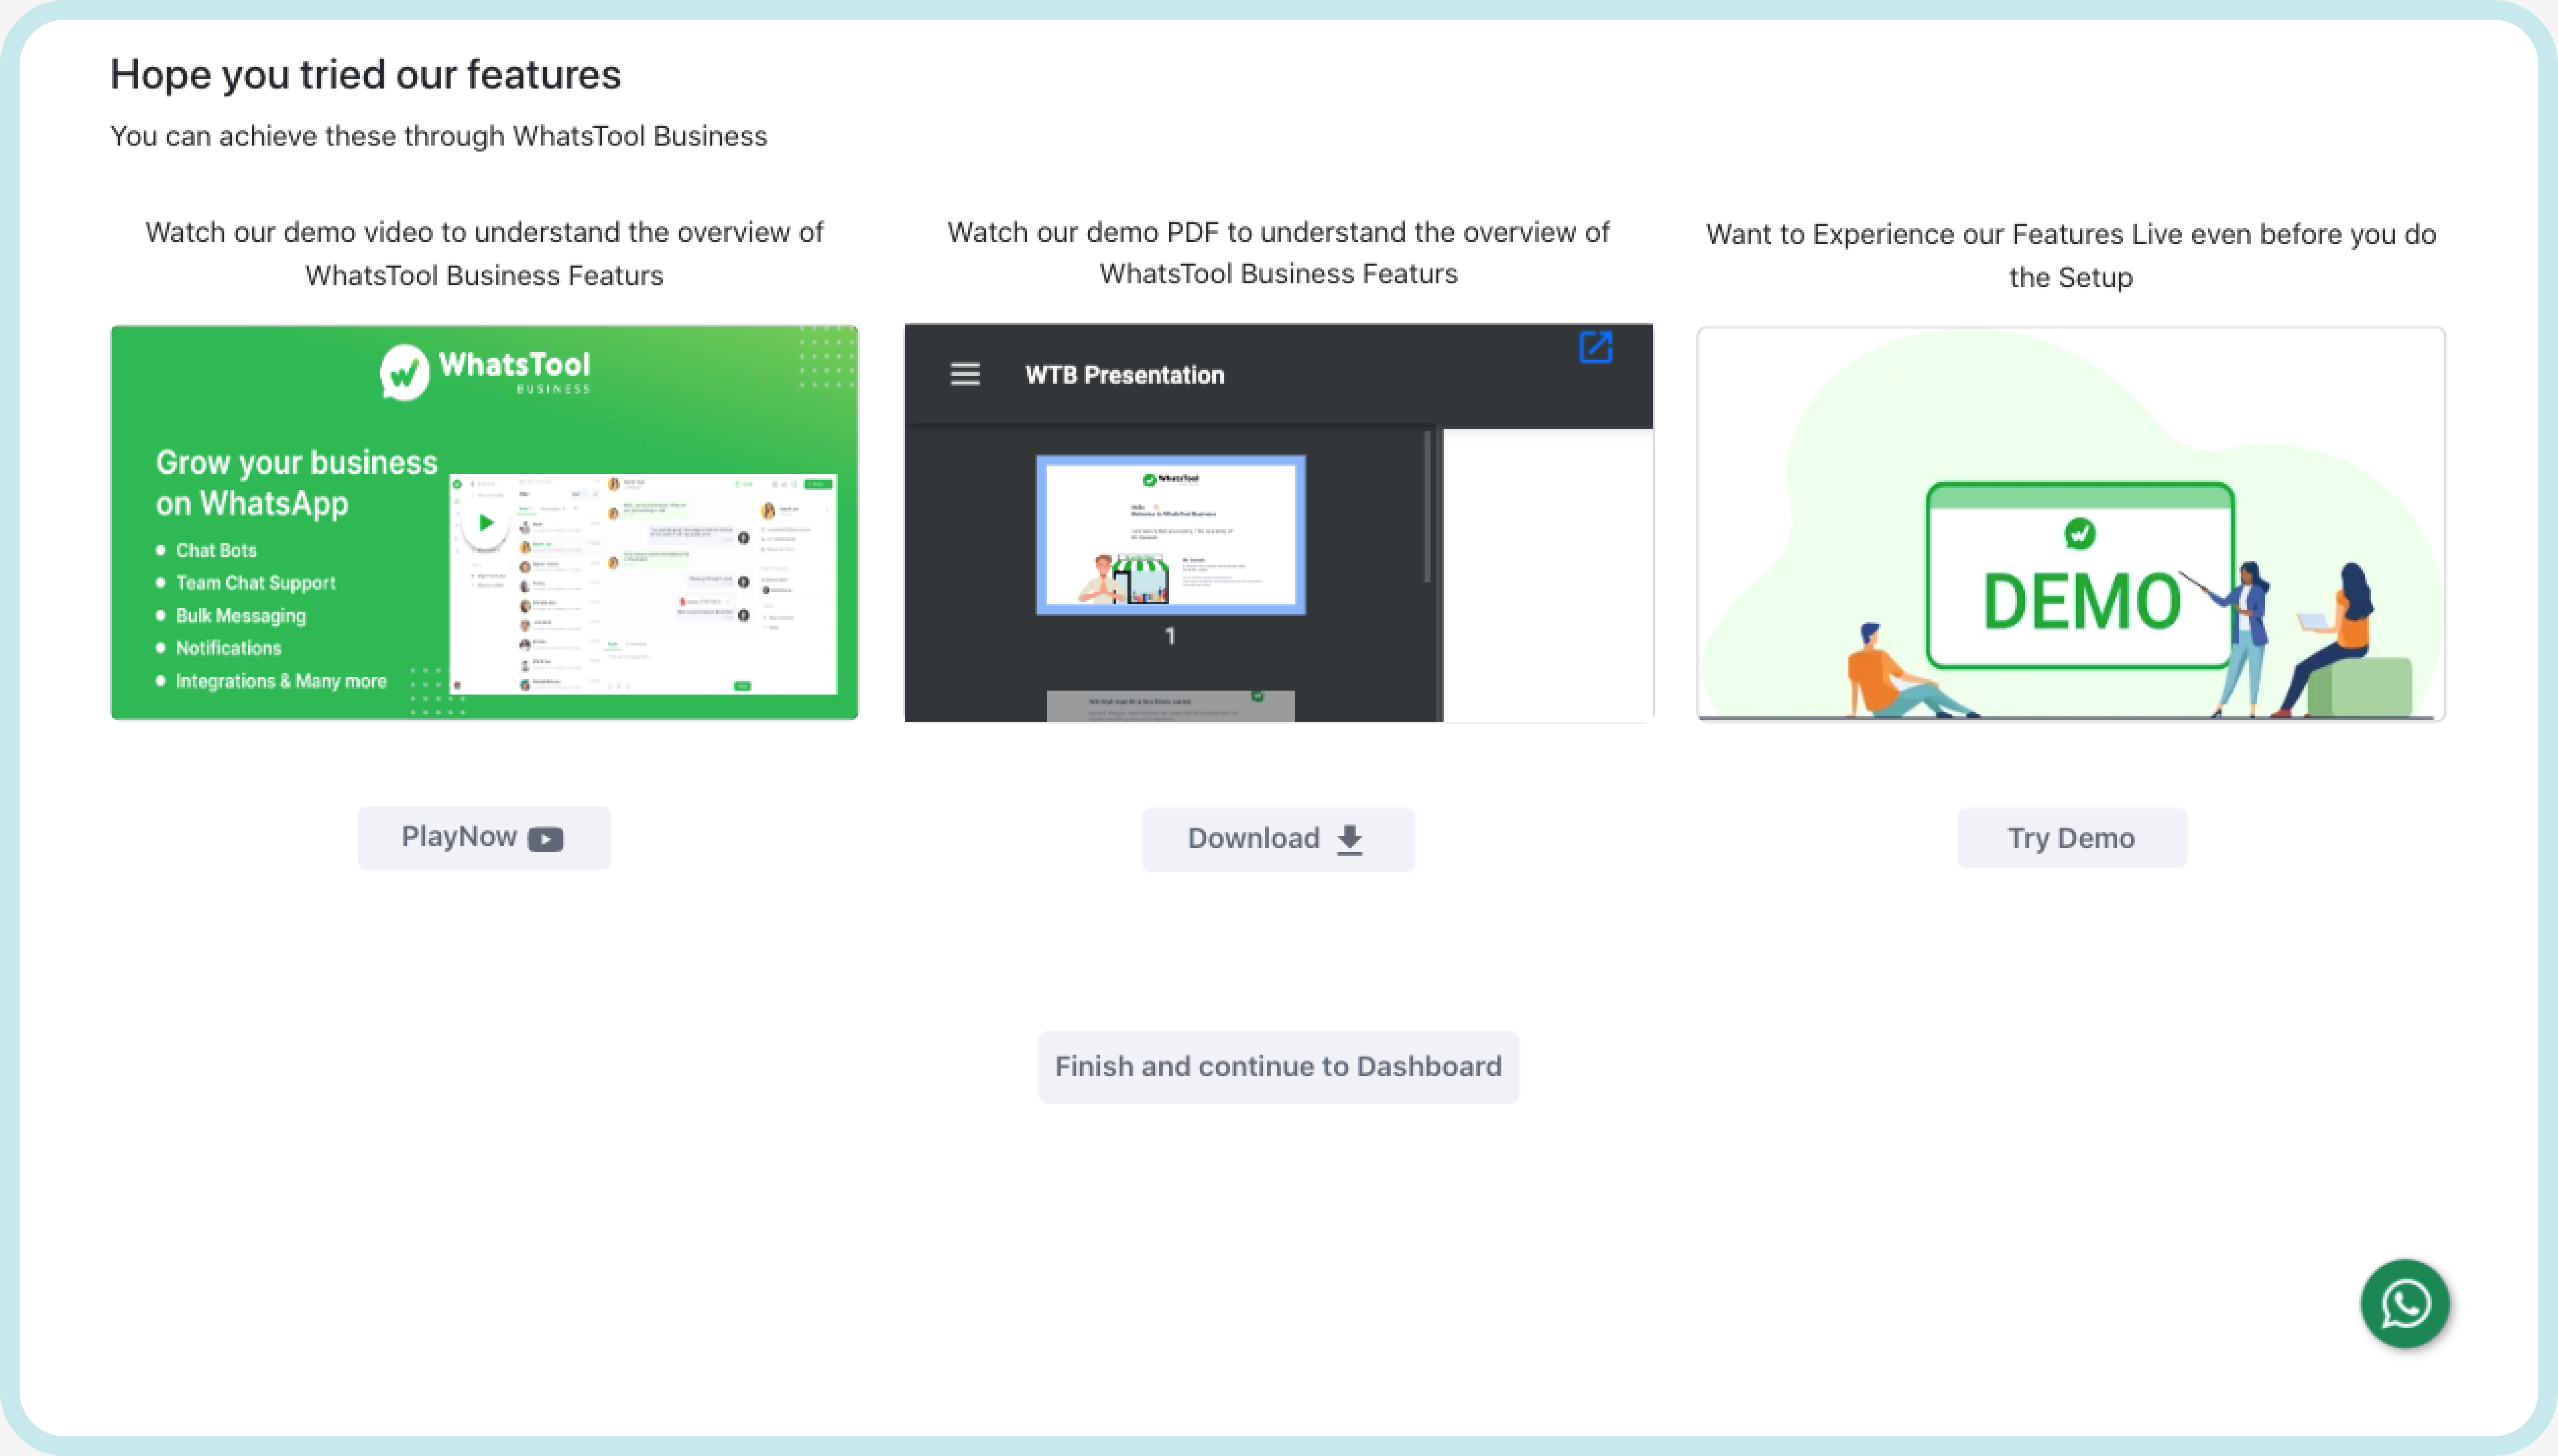Open the PDF viewer hamburger menu
Image resolution: width=2558 pixels, height=1456 pixels.
point(965,374)
